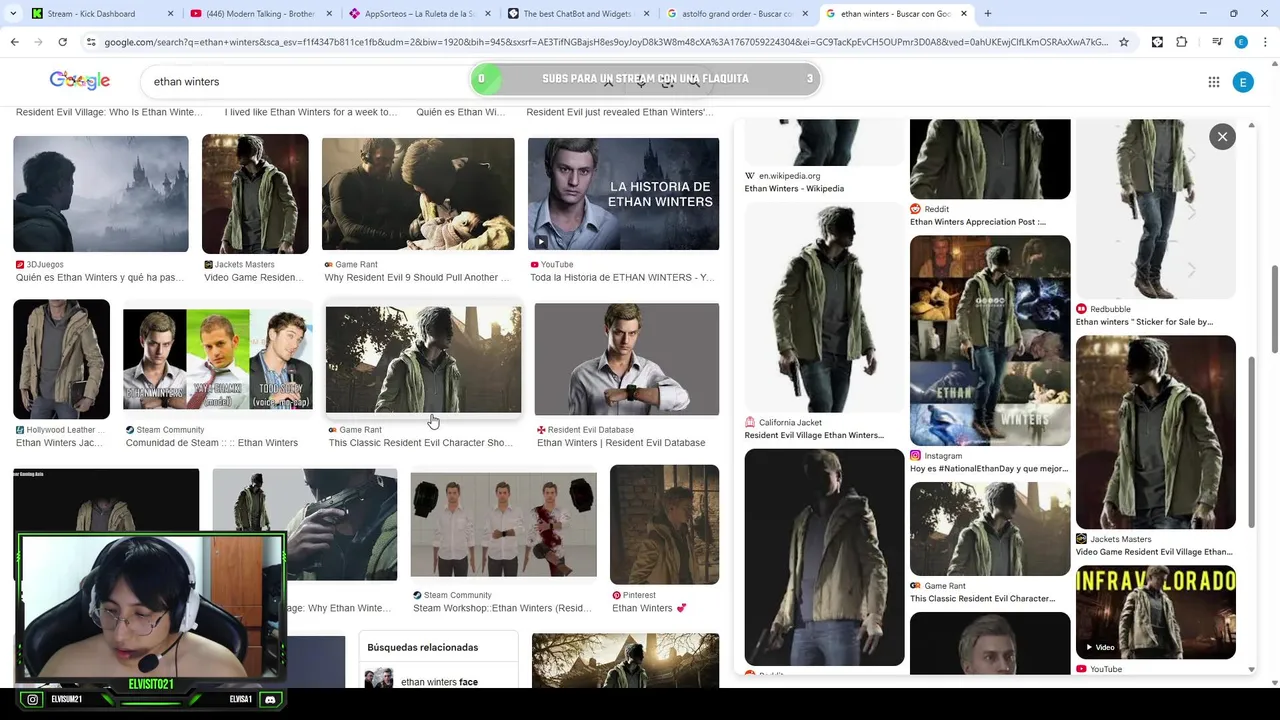Click the main page vertical scrollbar
Screen dimensions: 1280x720
point(1274,308)
